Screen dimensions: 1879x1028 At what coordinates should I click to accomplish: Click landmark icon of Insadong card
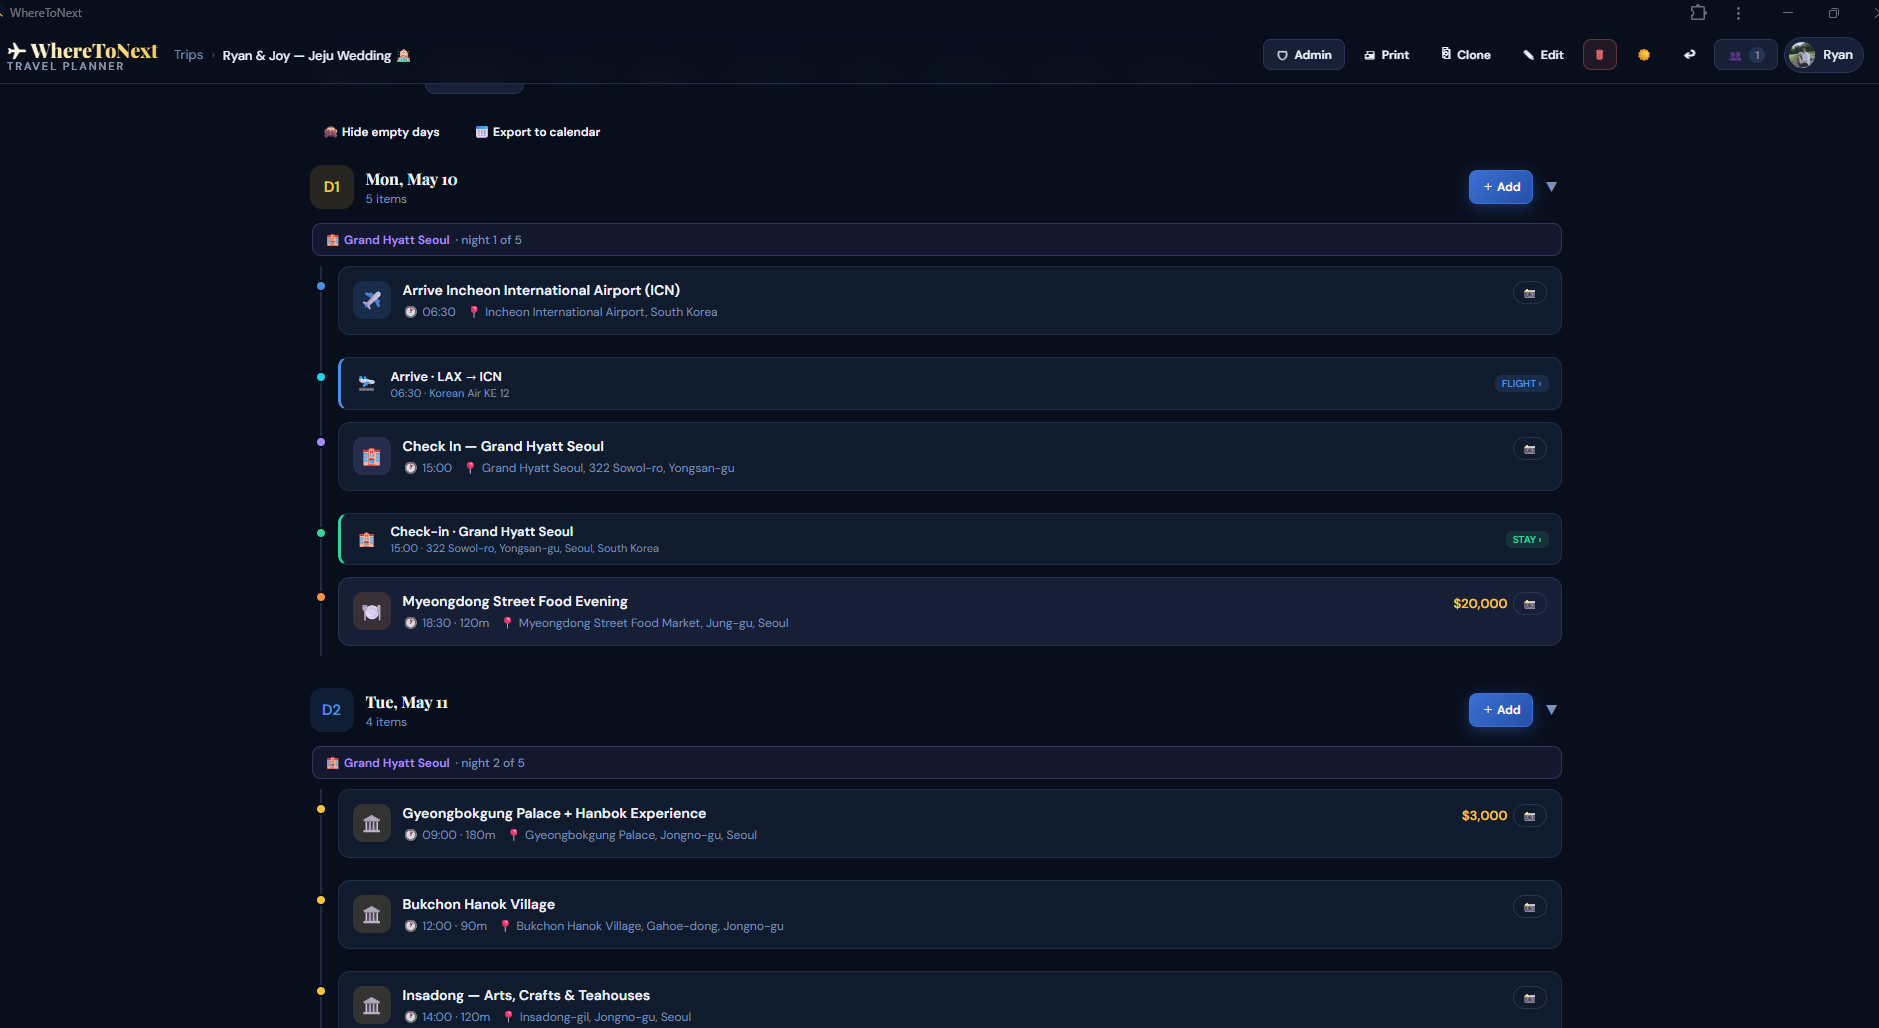372,1006
